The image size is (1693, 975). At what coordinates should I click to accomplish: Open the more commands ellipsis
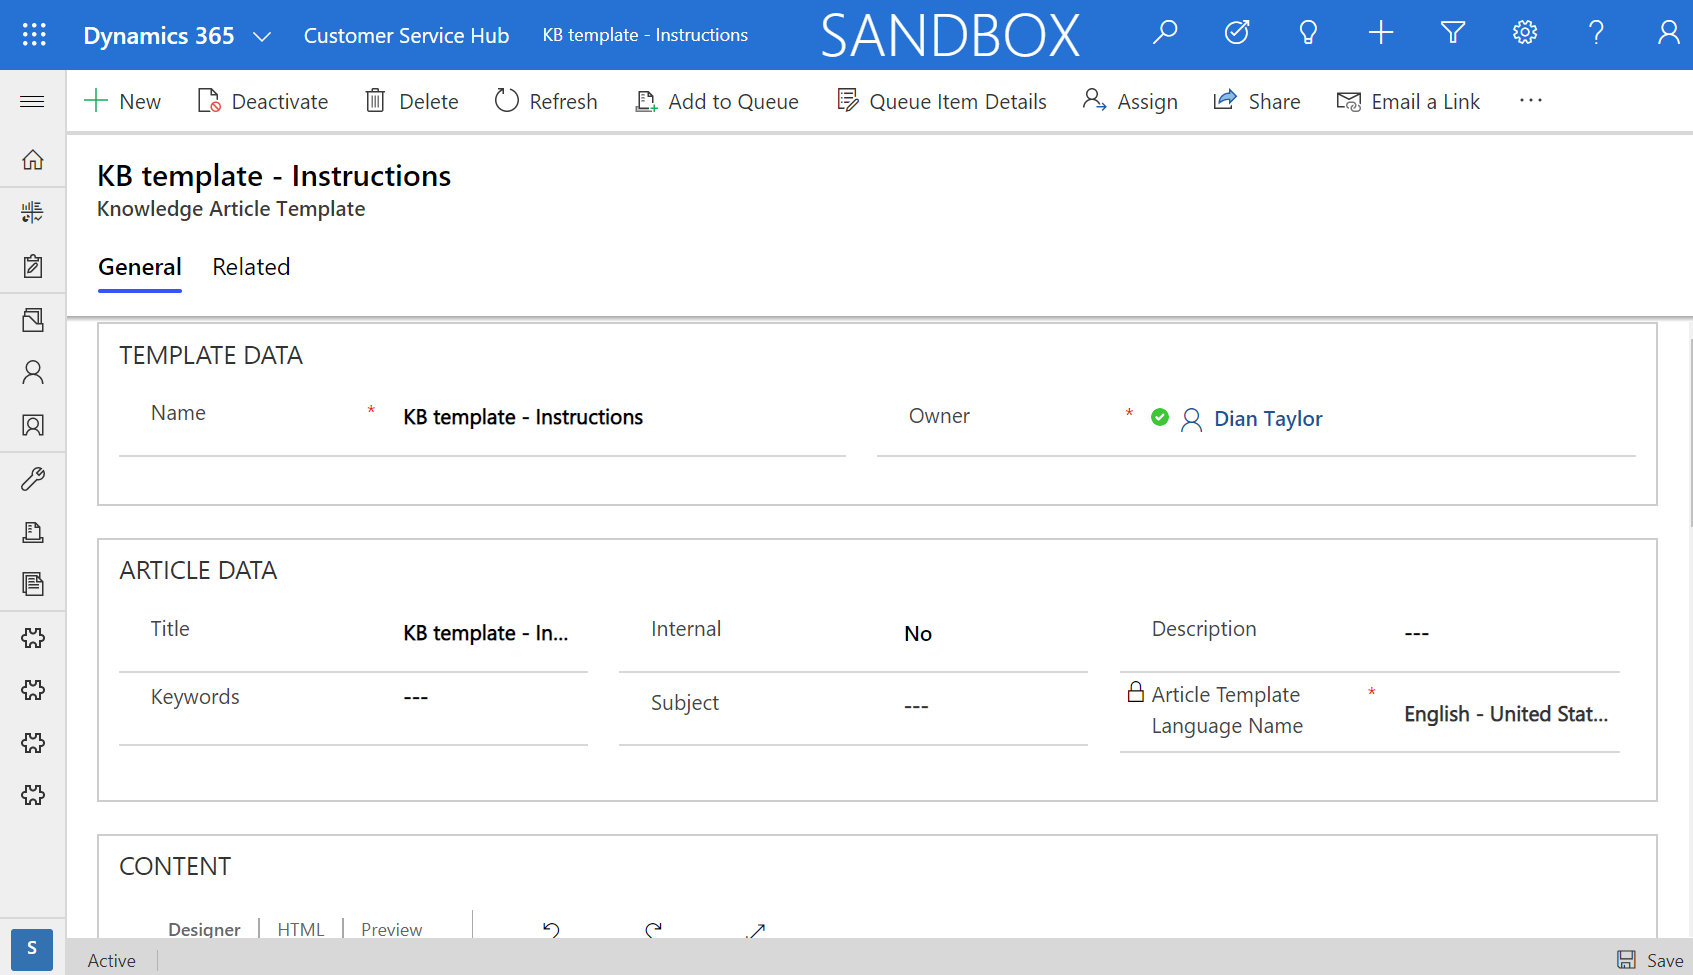click(1530, 101)
